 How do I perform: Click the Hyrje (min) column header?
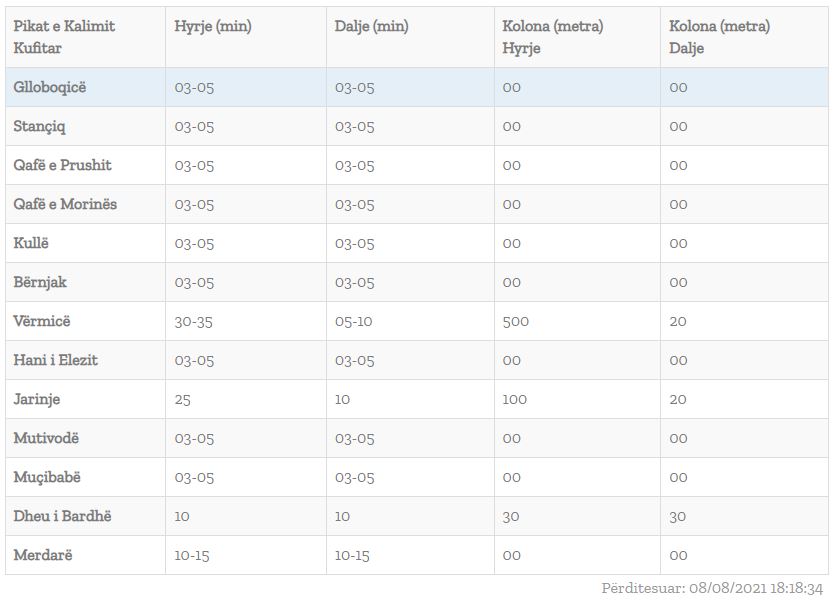pos(212,26)
